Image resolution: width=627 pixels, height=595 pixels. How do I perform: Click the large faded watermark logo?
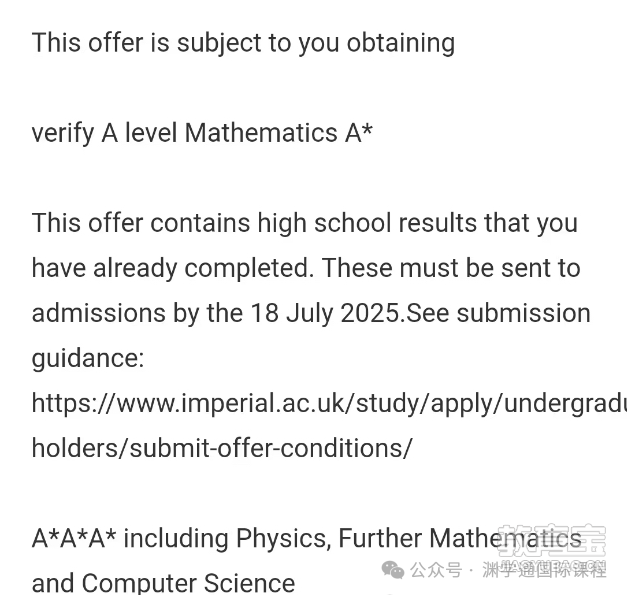click(551, 541)
